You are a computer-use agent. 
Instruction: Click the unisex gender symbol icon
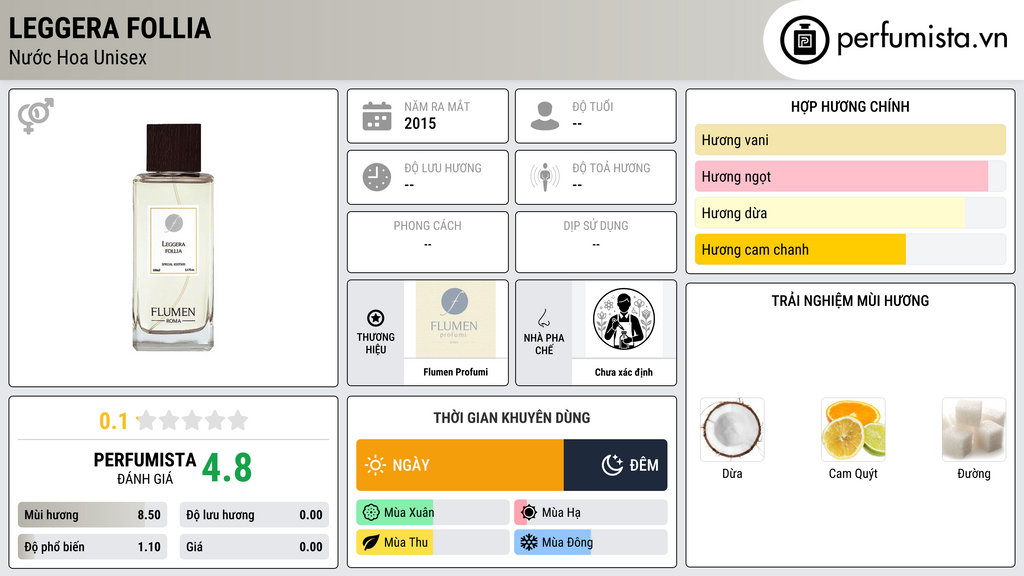(36, 116)
